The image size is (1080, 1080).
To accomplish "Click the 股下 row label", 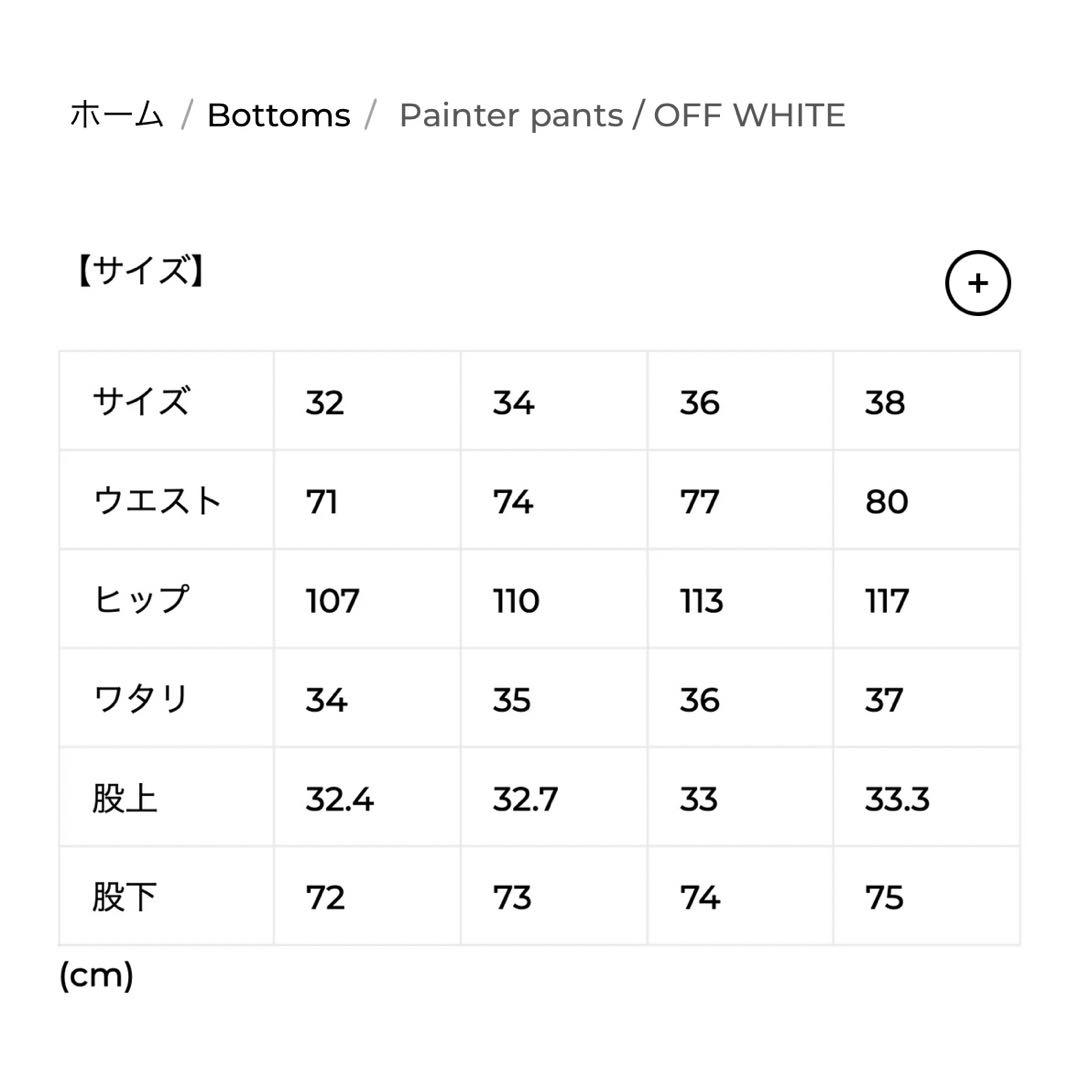I will tap(124, 897).
